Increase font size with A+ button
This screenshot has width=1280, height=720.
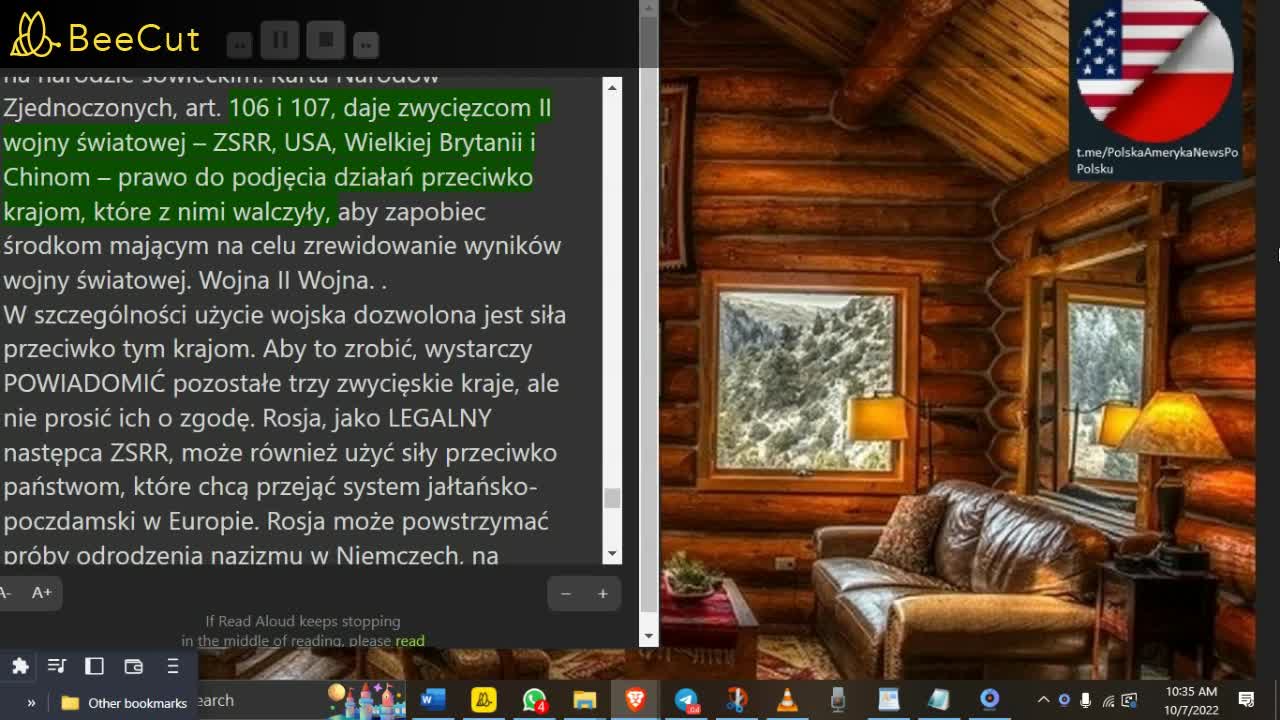pyautogui.click(x=42, y=593)
